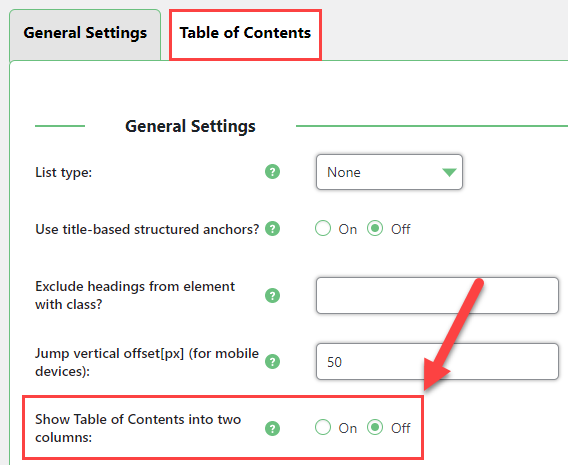Image resolution: width=568 pixels, height=465 pixels.
Task: Open help tooltip for List type
Action: 272,172
